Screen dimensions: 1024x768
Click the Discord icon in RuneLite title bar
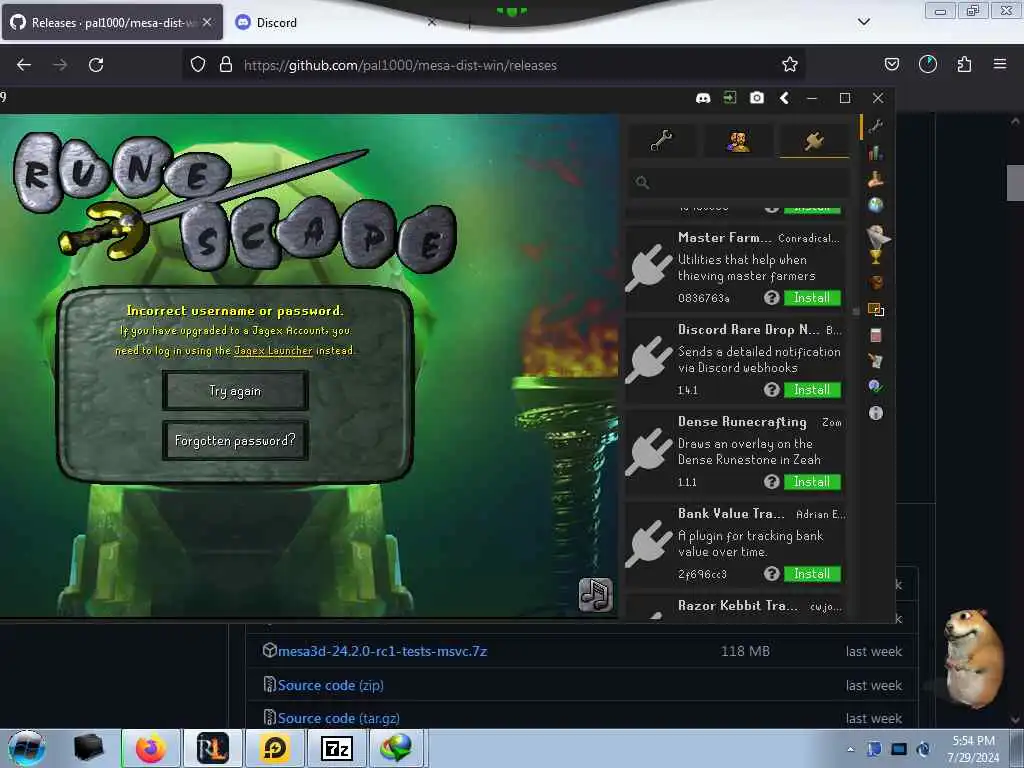[703, 98]
